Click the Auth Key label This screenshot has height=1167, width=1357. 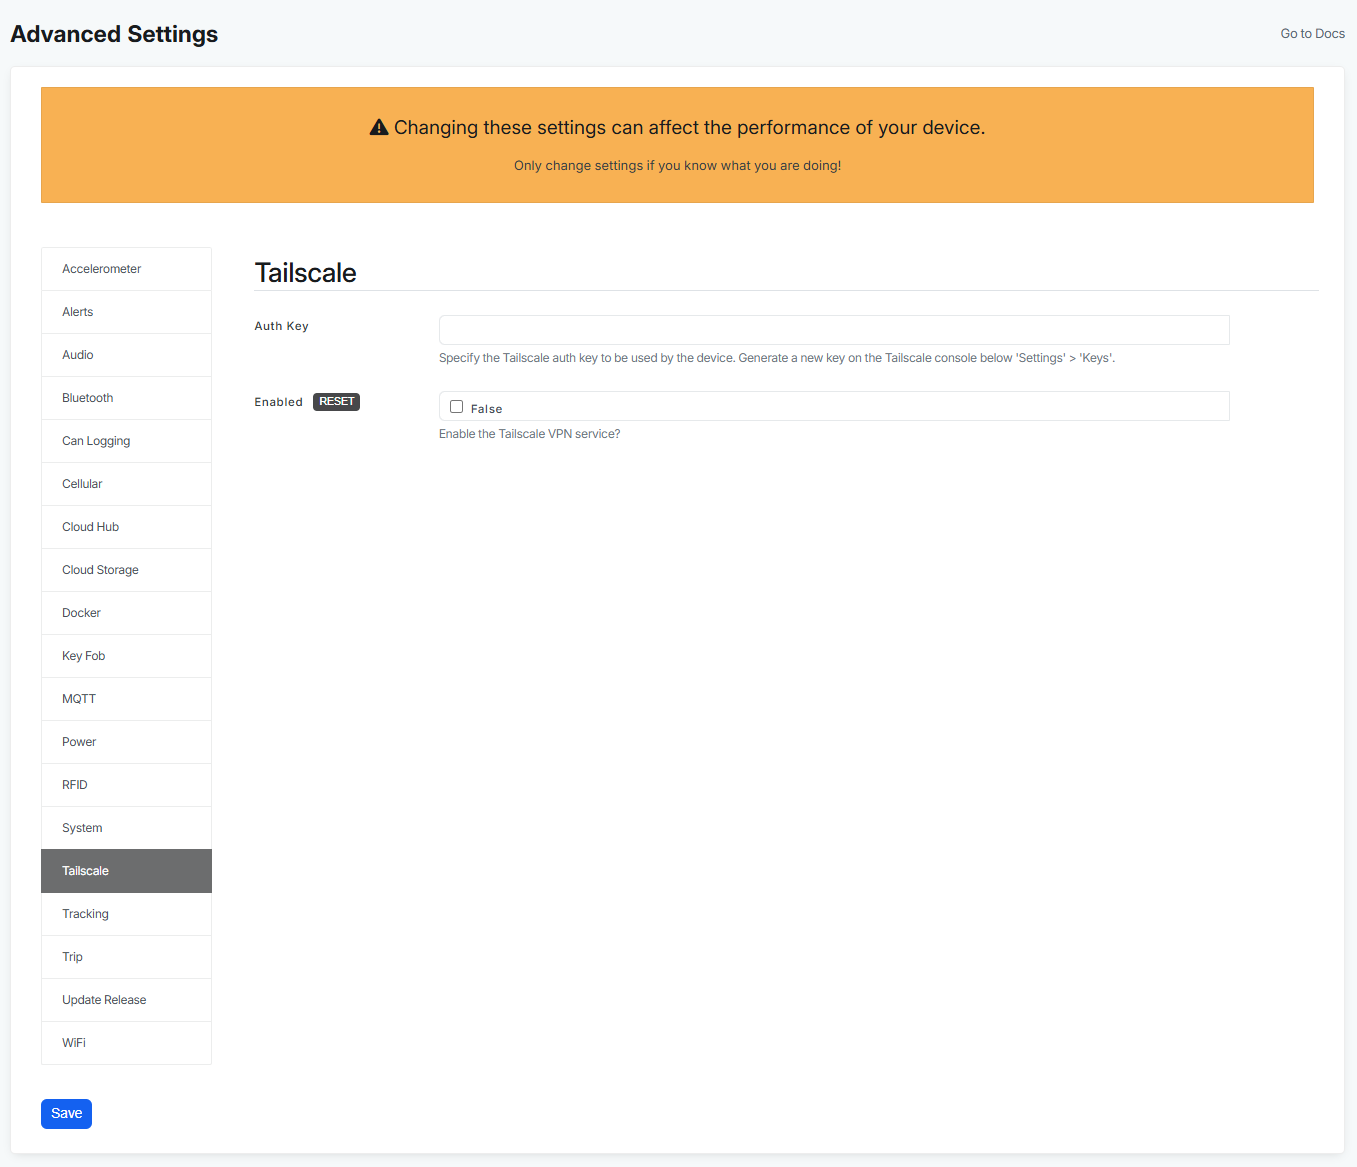(x=281, y=326)
